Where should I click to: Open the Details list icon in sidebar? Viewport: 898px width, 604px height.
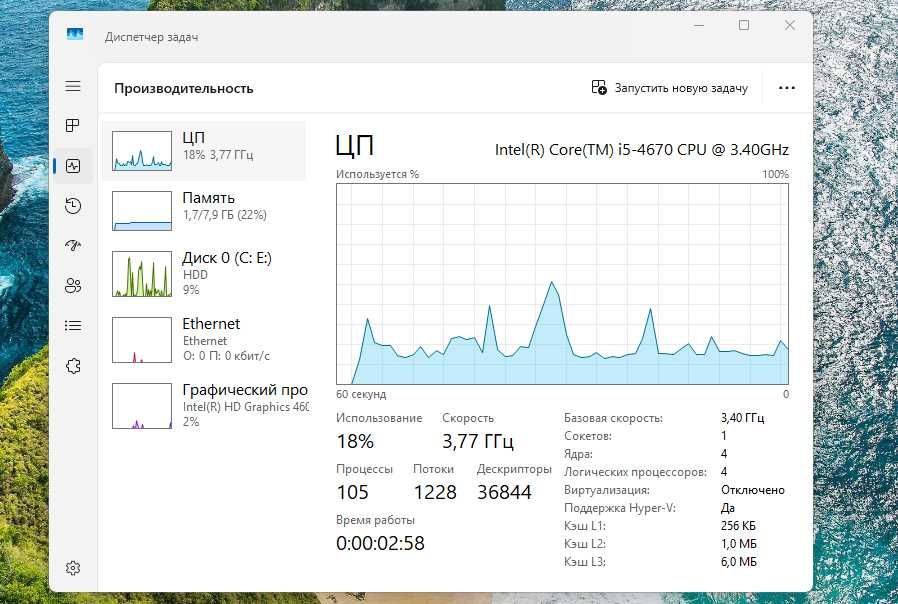[73, 326]
